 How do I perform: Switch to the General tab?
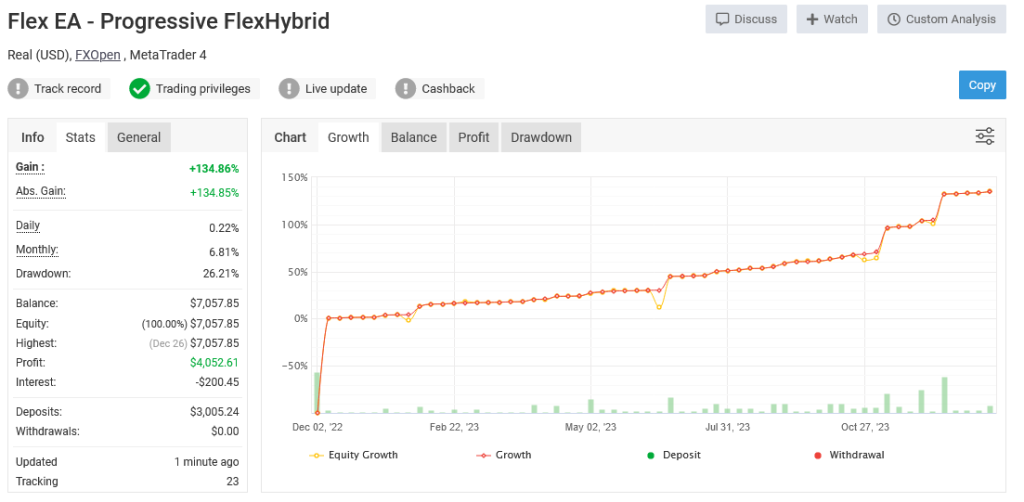coord(139,137)
